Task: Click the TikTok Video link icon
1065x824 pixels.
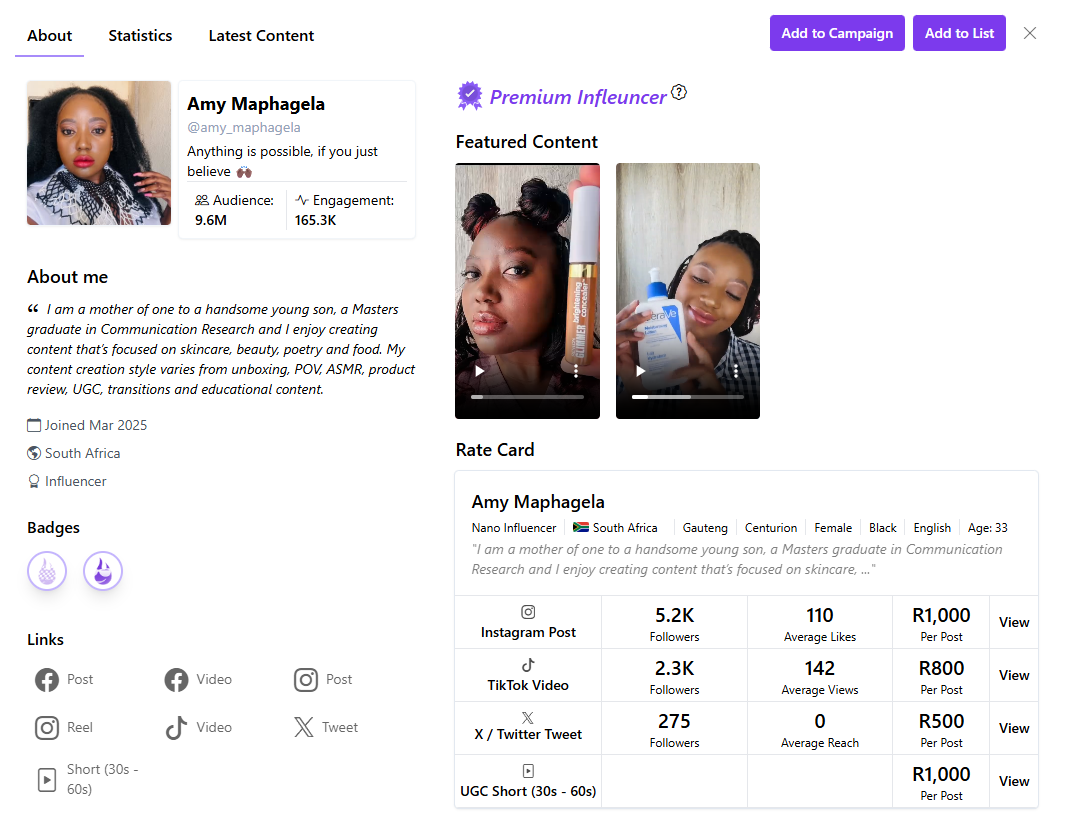Action: click(176, 727)
